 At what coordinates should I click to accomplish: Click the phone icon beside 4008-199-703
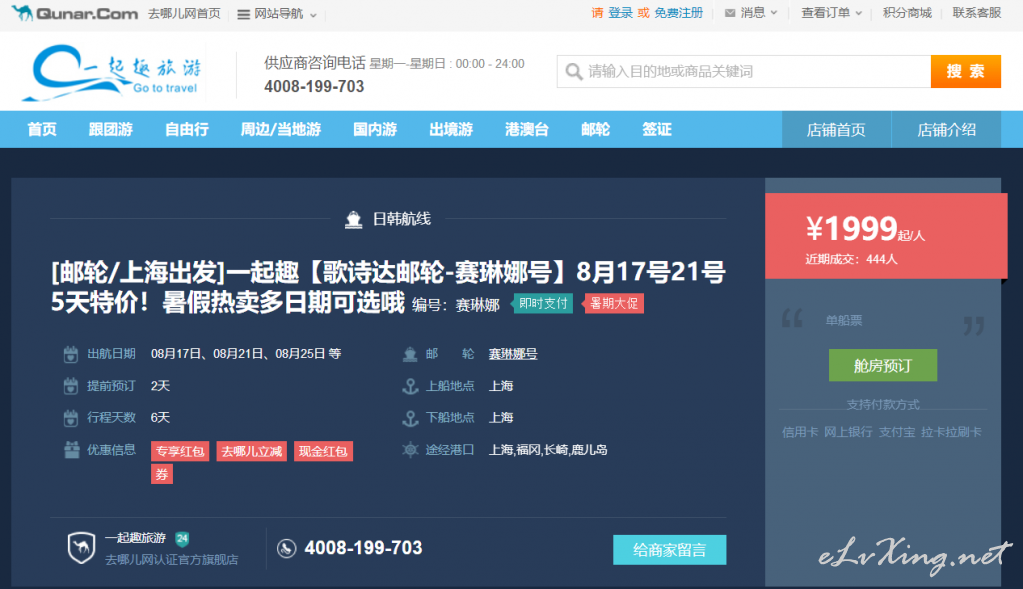pyautogui.click(x=286, y=549)
